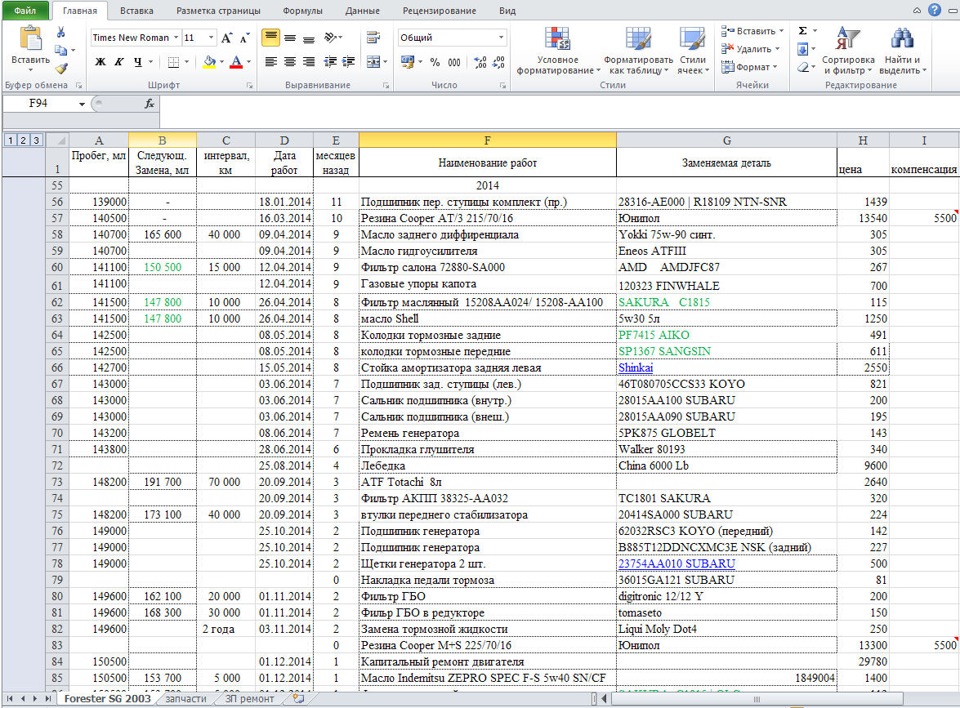Align text right
Viewport: 960px width, 708px height.
309,62
